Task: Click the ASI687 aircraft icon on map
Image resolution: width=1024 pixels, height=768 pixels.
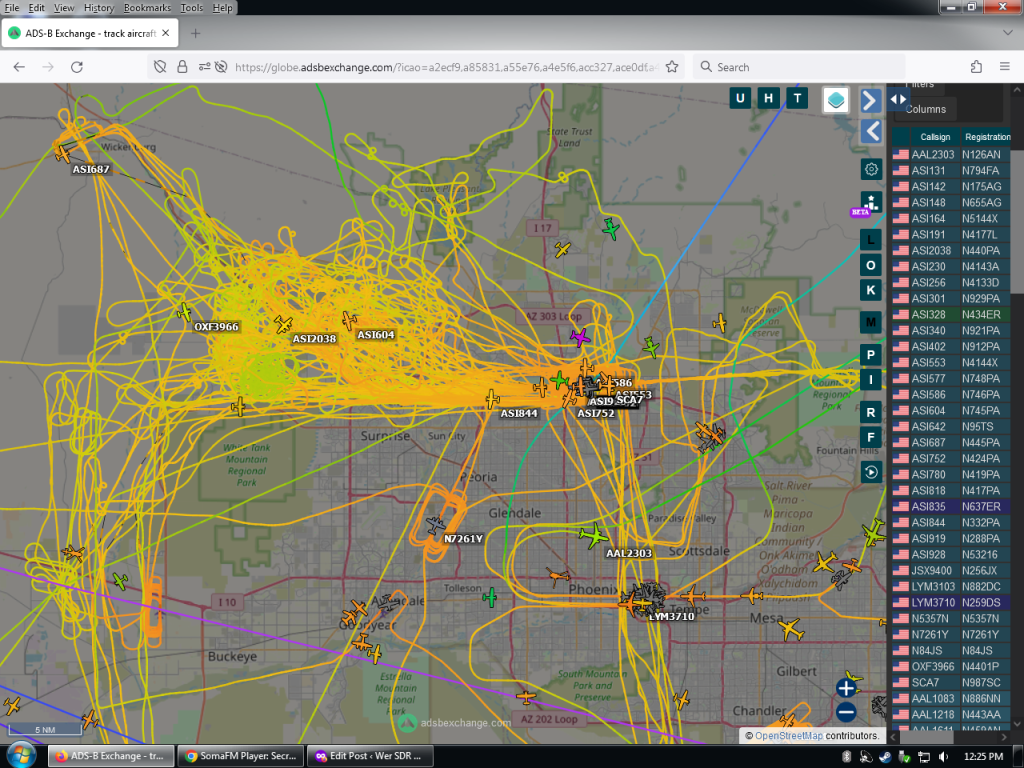Action: click(x=63, y=154)
